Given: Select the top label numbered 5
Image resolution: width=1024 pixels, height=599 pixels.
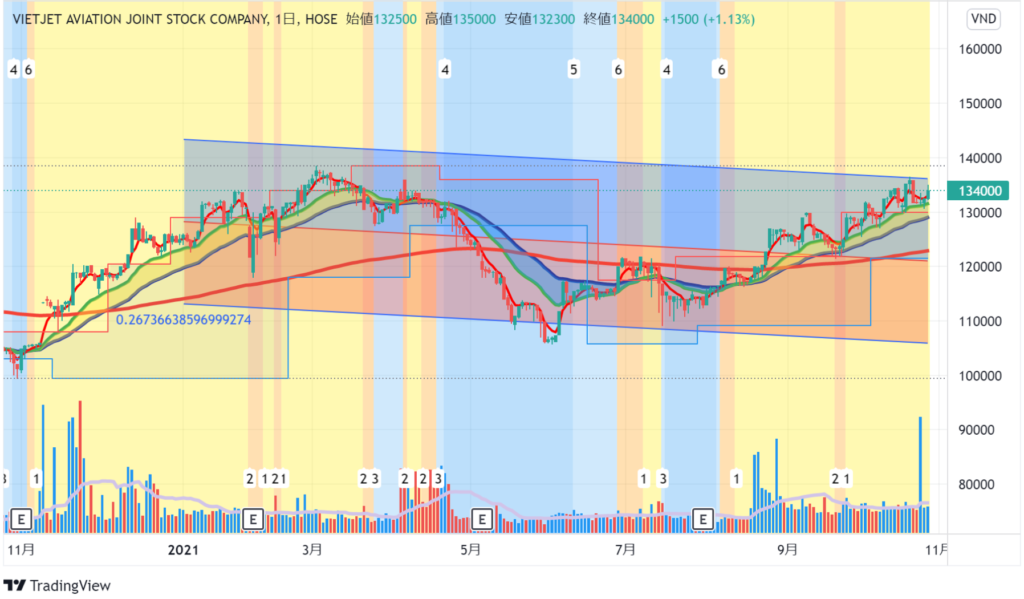Looking at the screenshot, I should [573, 69].
